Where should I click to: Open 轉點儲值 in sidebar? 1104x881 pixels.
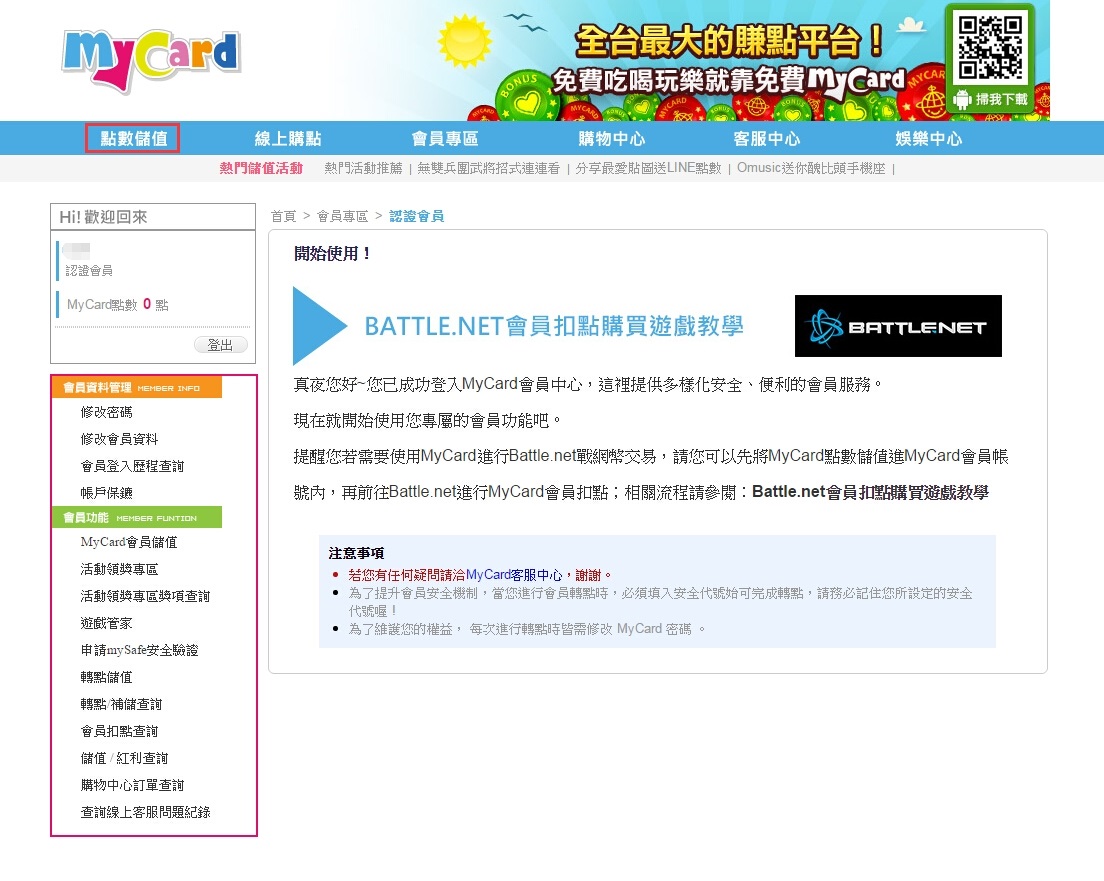[106, 677]
